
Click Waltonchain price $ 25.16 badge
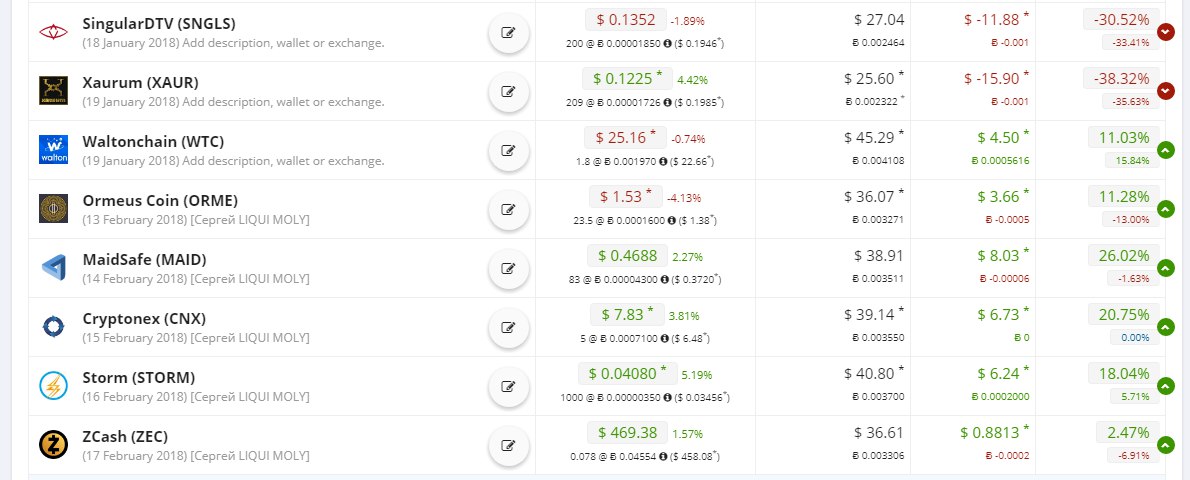625,137
